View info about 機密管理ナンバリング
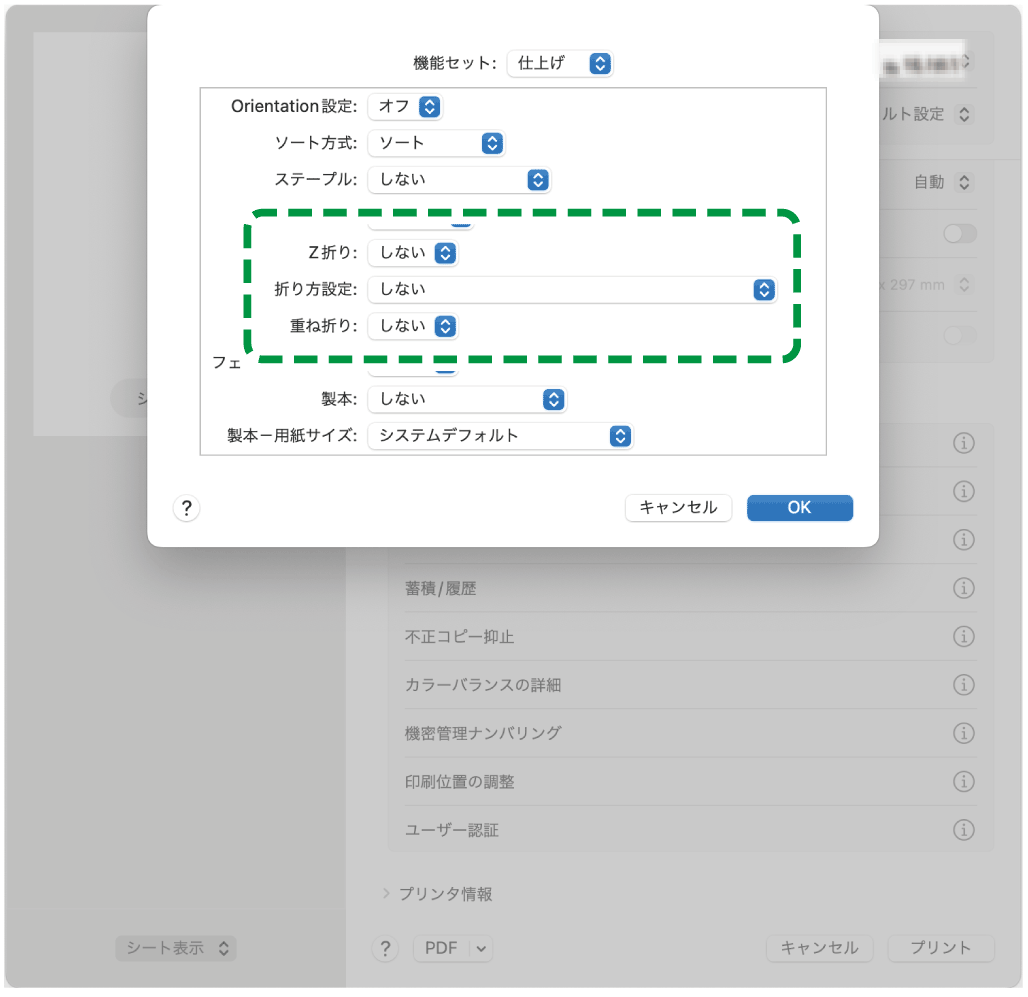 pyautogui.click(x=963, y=733)
